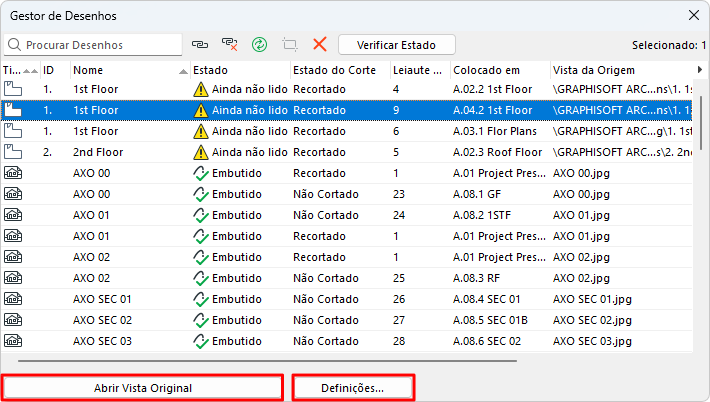
Task: Click checkmark icon in AXO SEC 02 row
Action: coord(201,320)
